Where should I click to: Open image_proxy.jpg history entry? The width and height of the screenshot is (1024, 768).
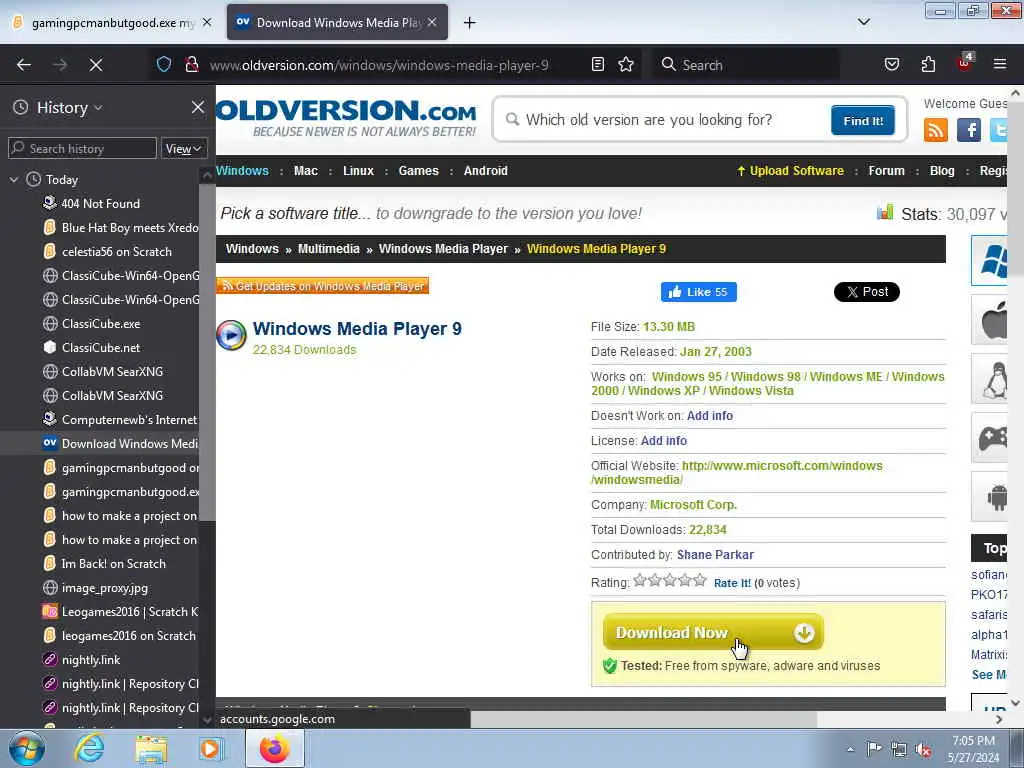point(104,588)
